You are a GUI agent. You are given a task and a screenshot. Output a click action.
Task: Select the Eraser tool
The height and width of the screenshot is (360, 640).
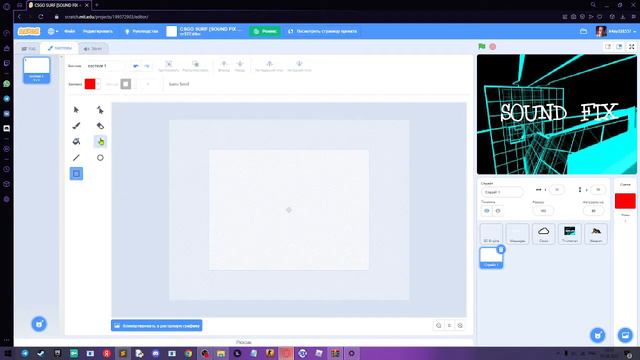[x=100, y=126]
